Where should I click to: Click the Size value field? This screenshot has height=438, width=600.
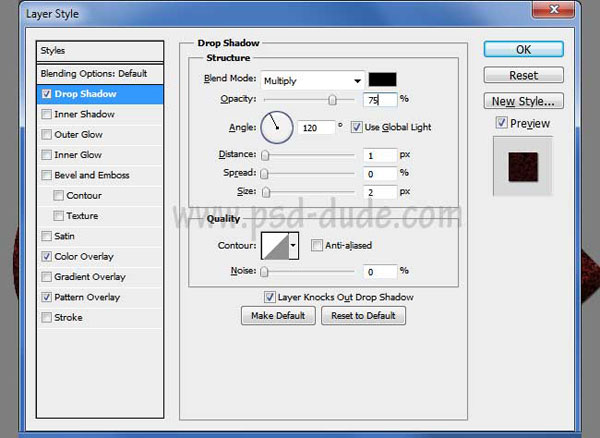(380, 192)
